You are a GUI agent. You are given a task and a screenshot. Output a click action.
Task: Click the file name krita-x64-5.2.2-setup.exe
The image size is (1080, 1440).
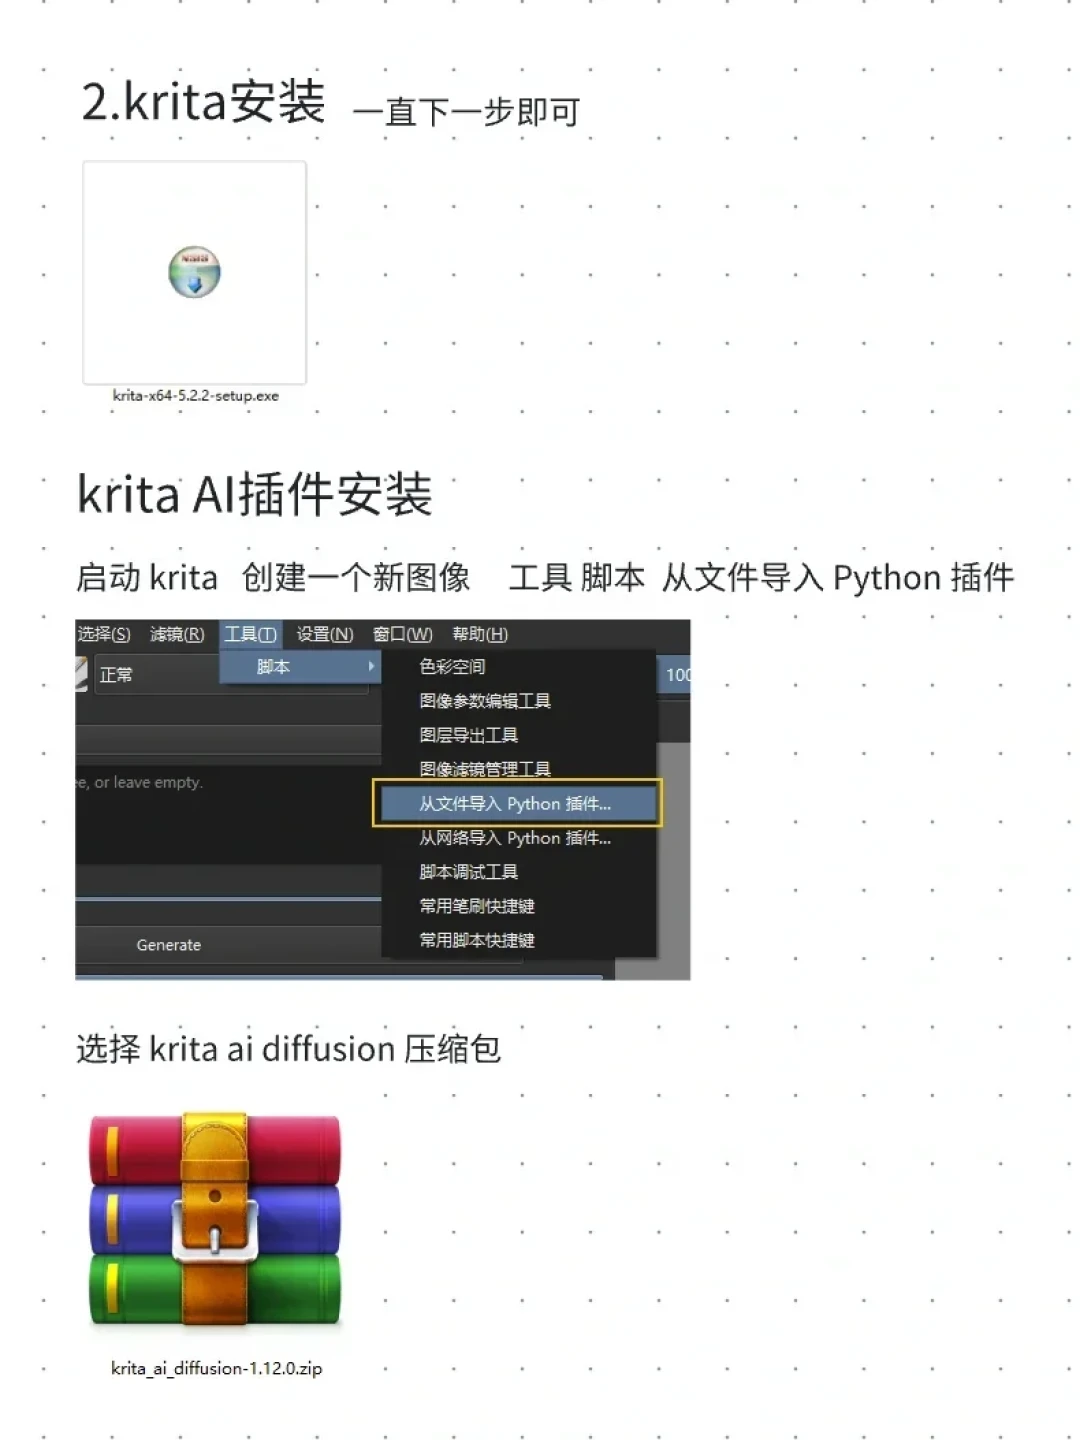[x=195, y=396]
